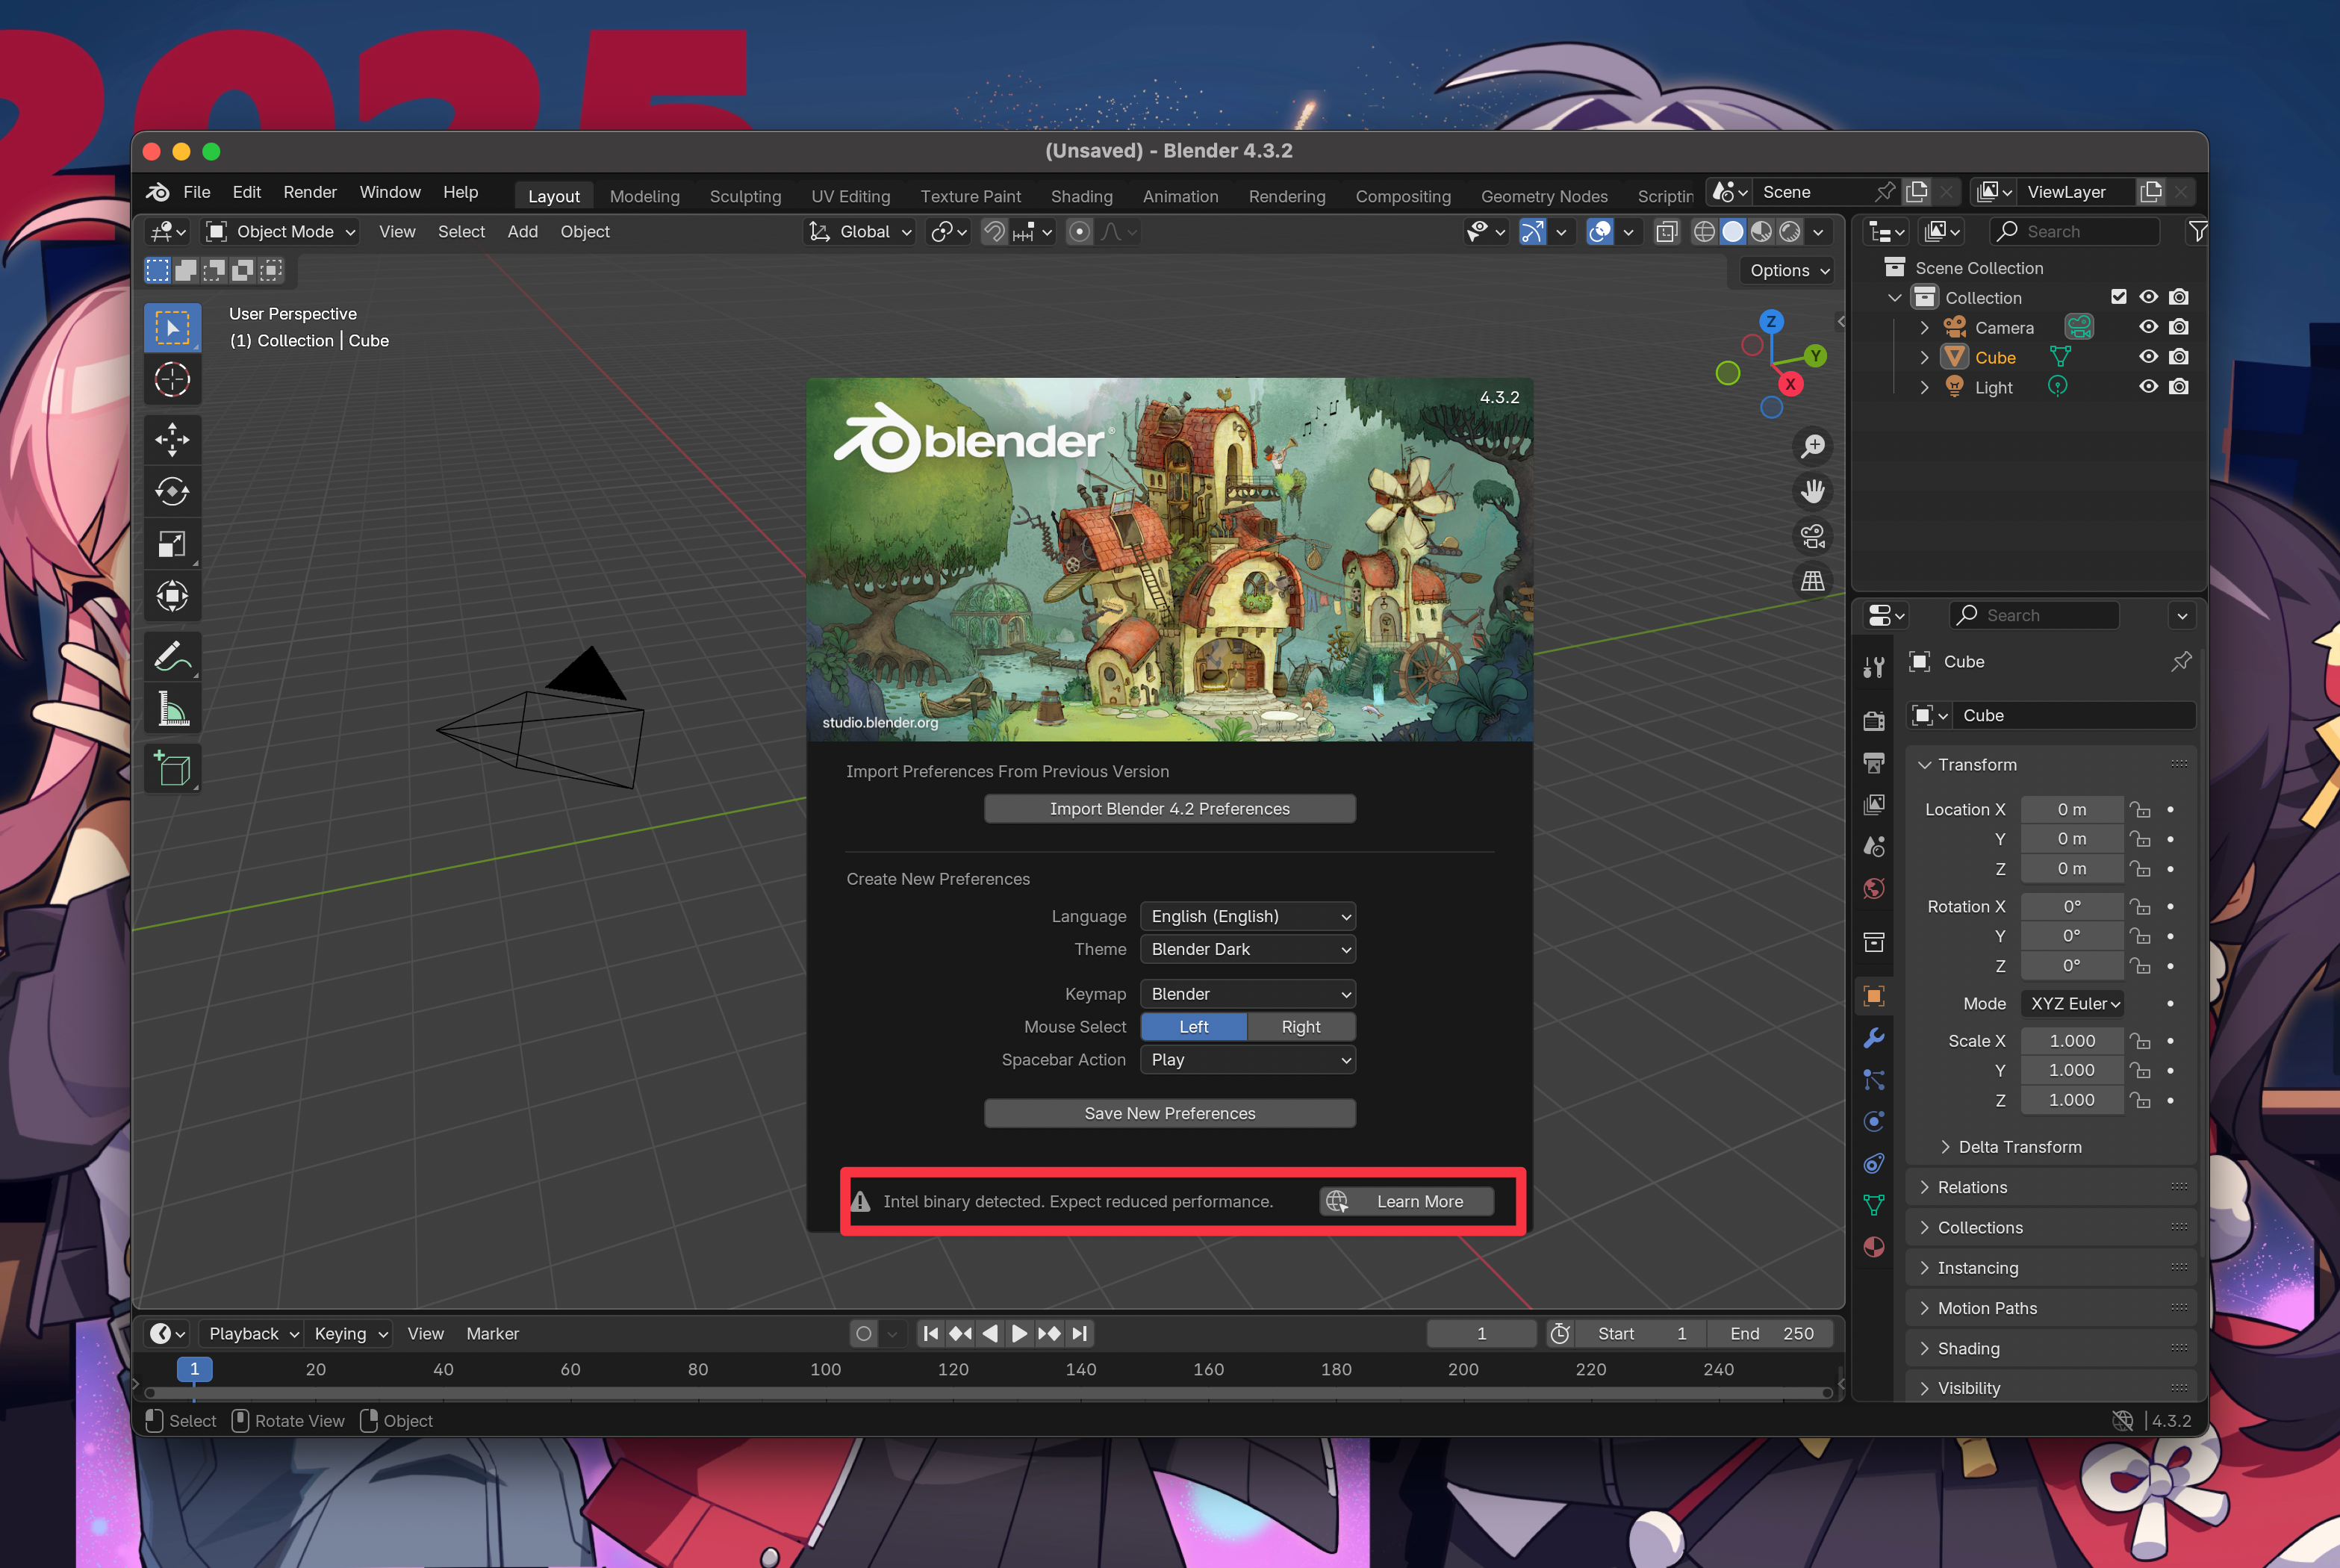Open the View Layer properties tab
The width and height of the screenshot is (2340, 1568).
click(x=1874, y=804)
